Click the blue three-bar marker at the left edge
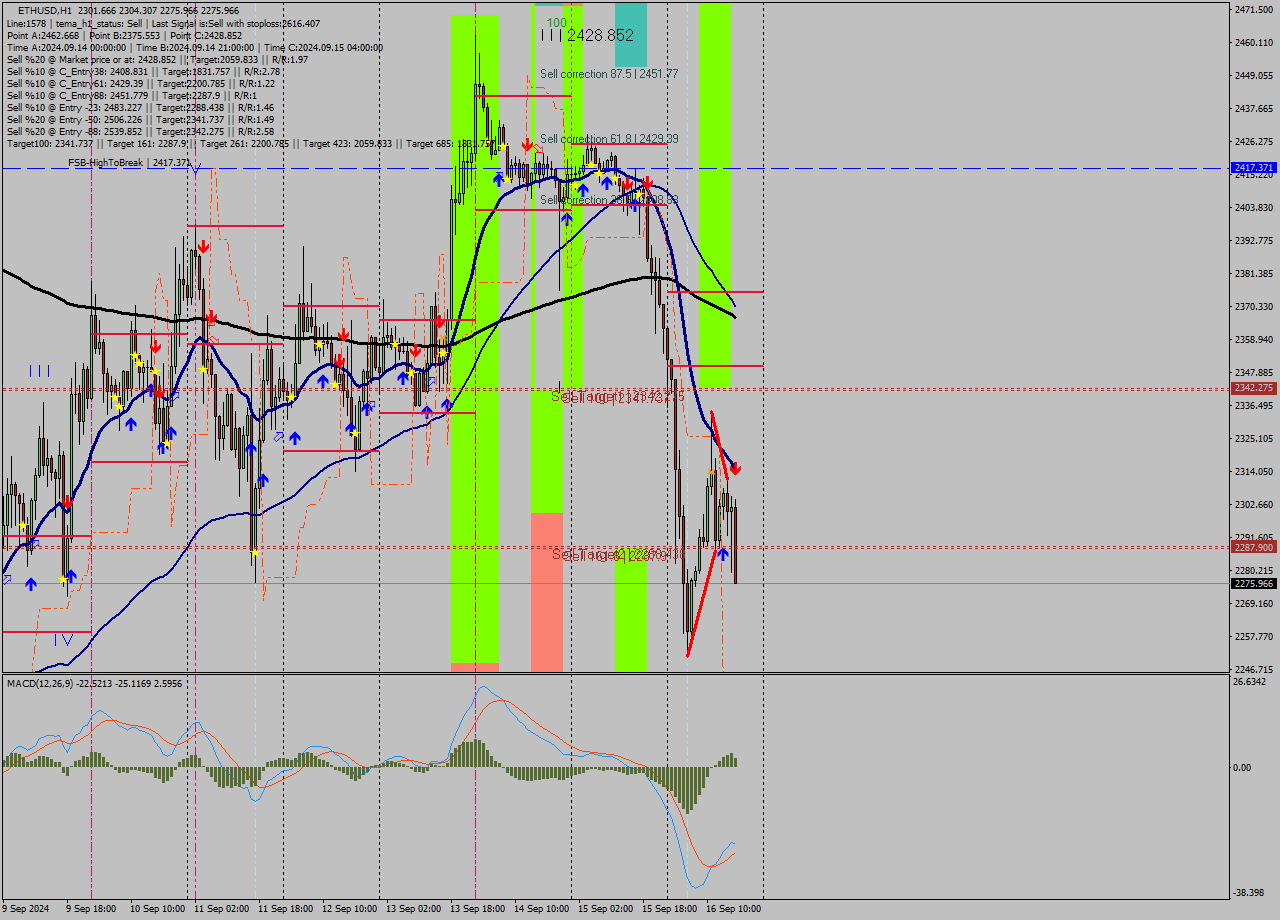This screenshot has width=1280, height=920. click(x=39, y=371)
